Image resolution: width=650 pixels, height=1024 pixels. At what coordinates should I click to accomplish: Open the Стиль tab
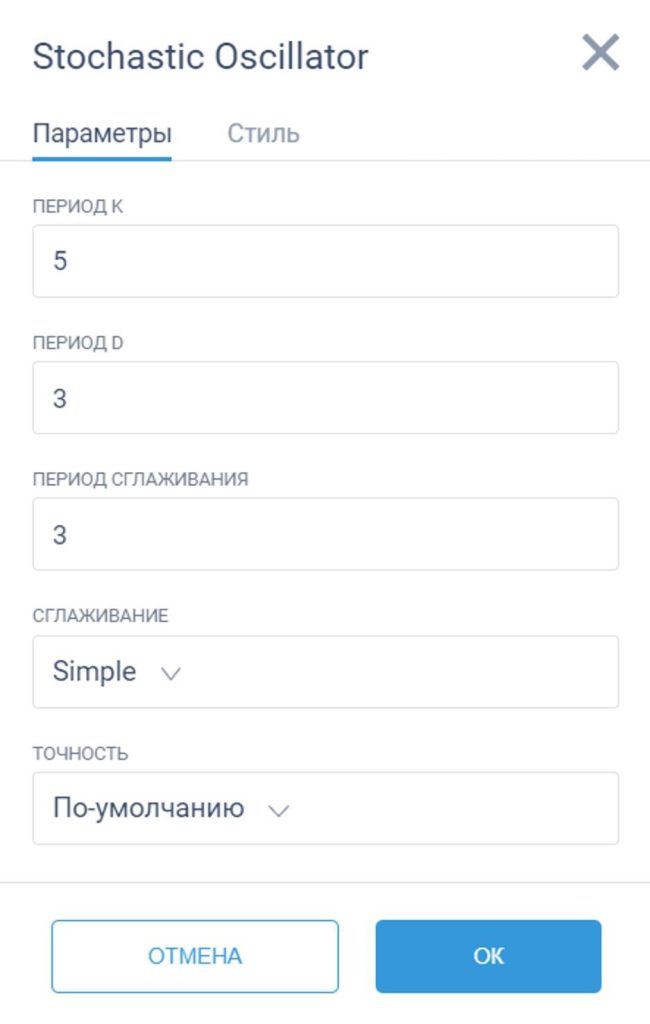coord(263,134)
